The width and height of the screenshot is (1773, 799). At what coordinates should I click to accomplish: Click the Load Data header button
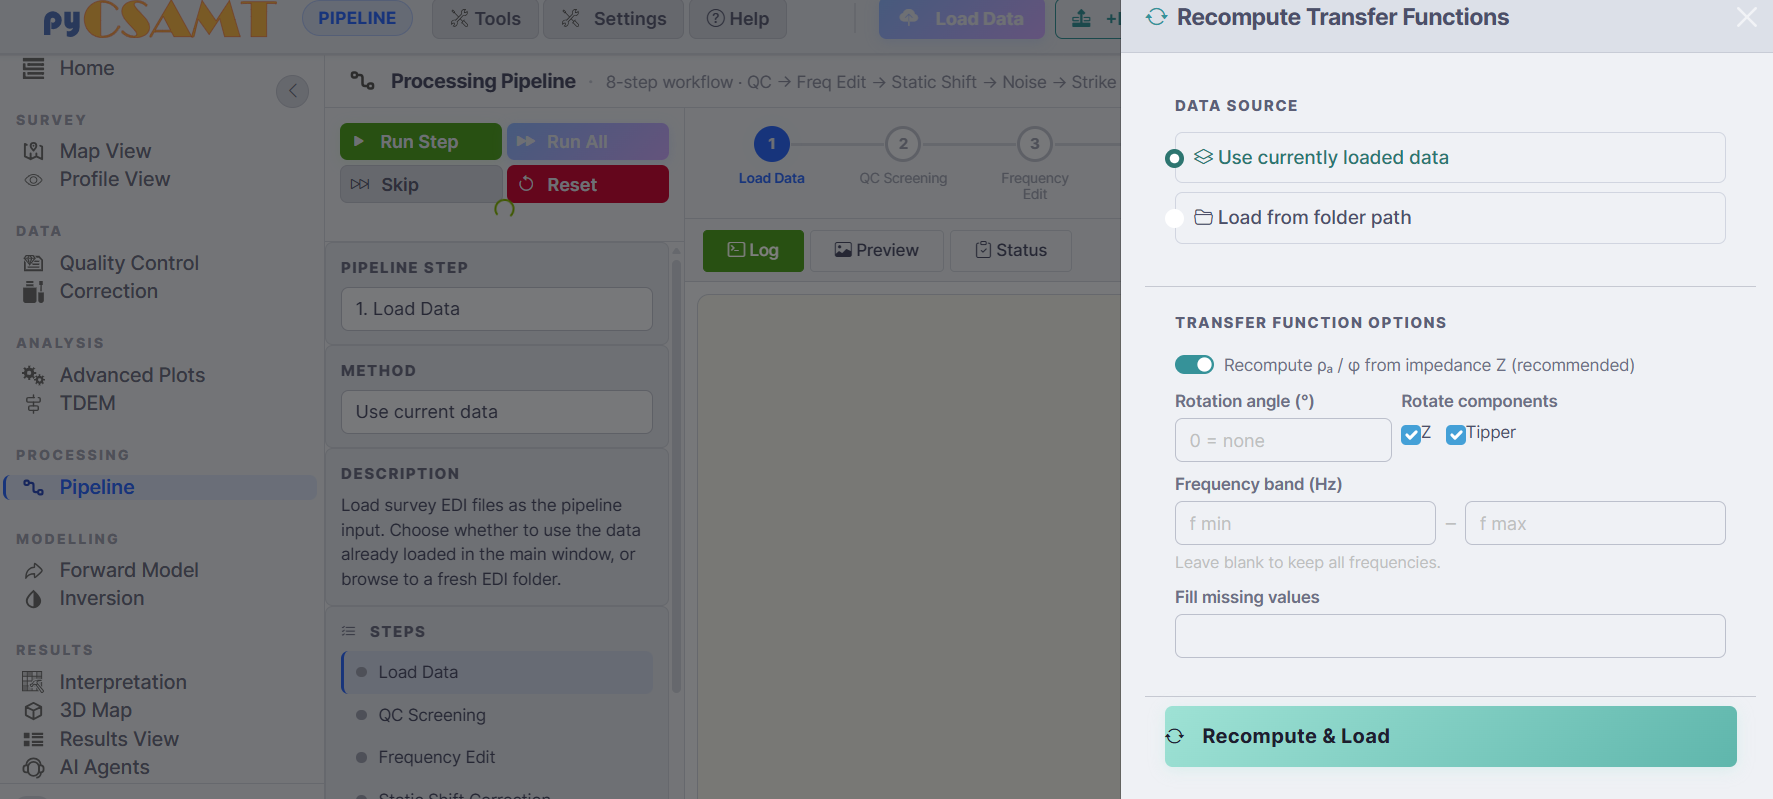[962, 19]
